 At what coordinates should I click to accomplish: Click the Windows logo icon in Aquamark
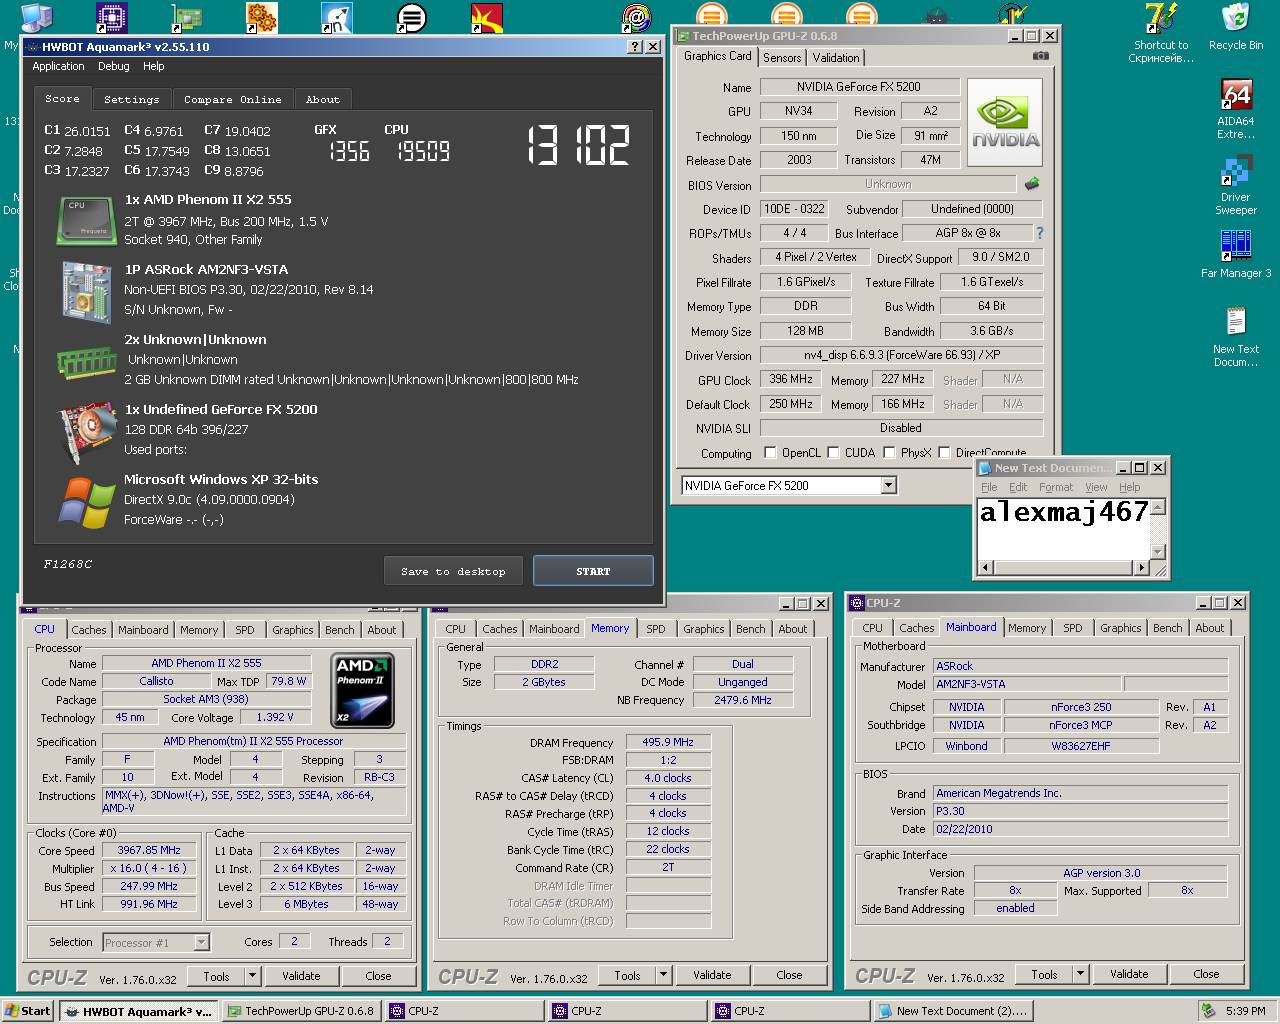pos(87,502)
